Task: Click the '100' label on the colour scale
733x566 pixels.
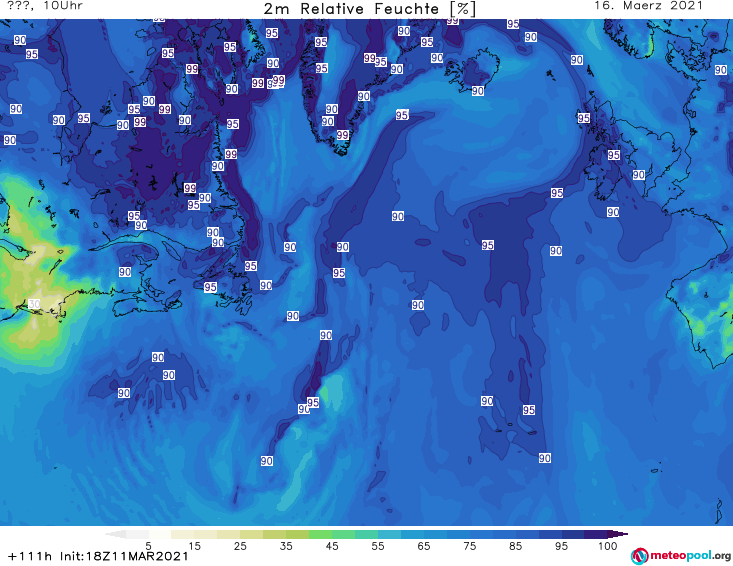Action: [608, 545]
